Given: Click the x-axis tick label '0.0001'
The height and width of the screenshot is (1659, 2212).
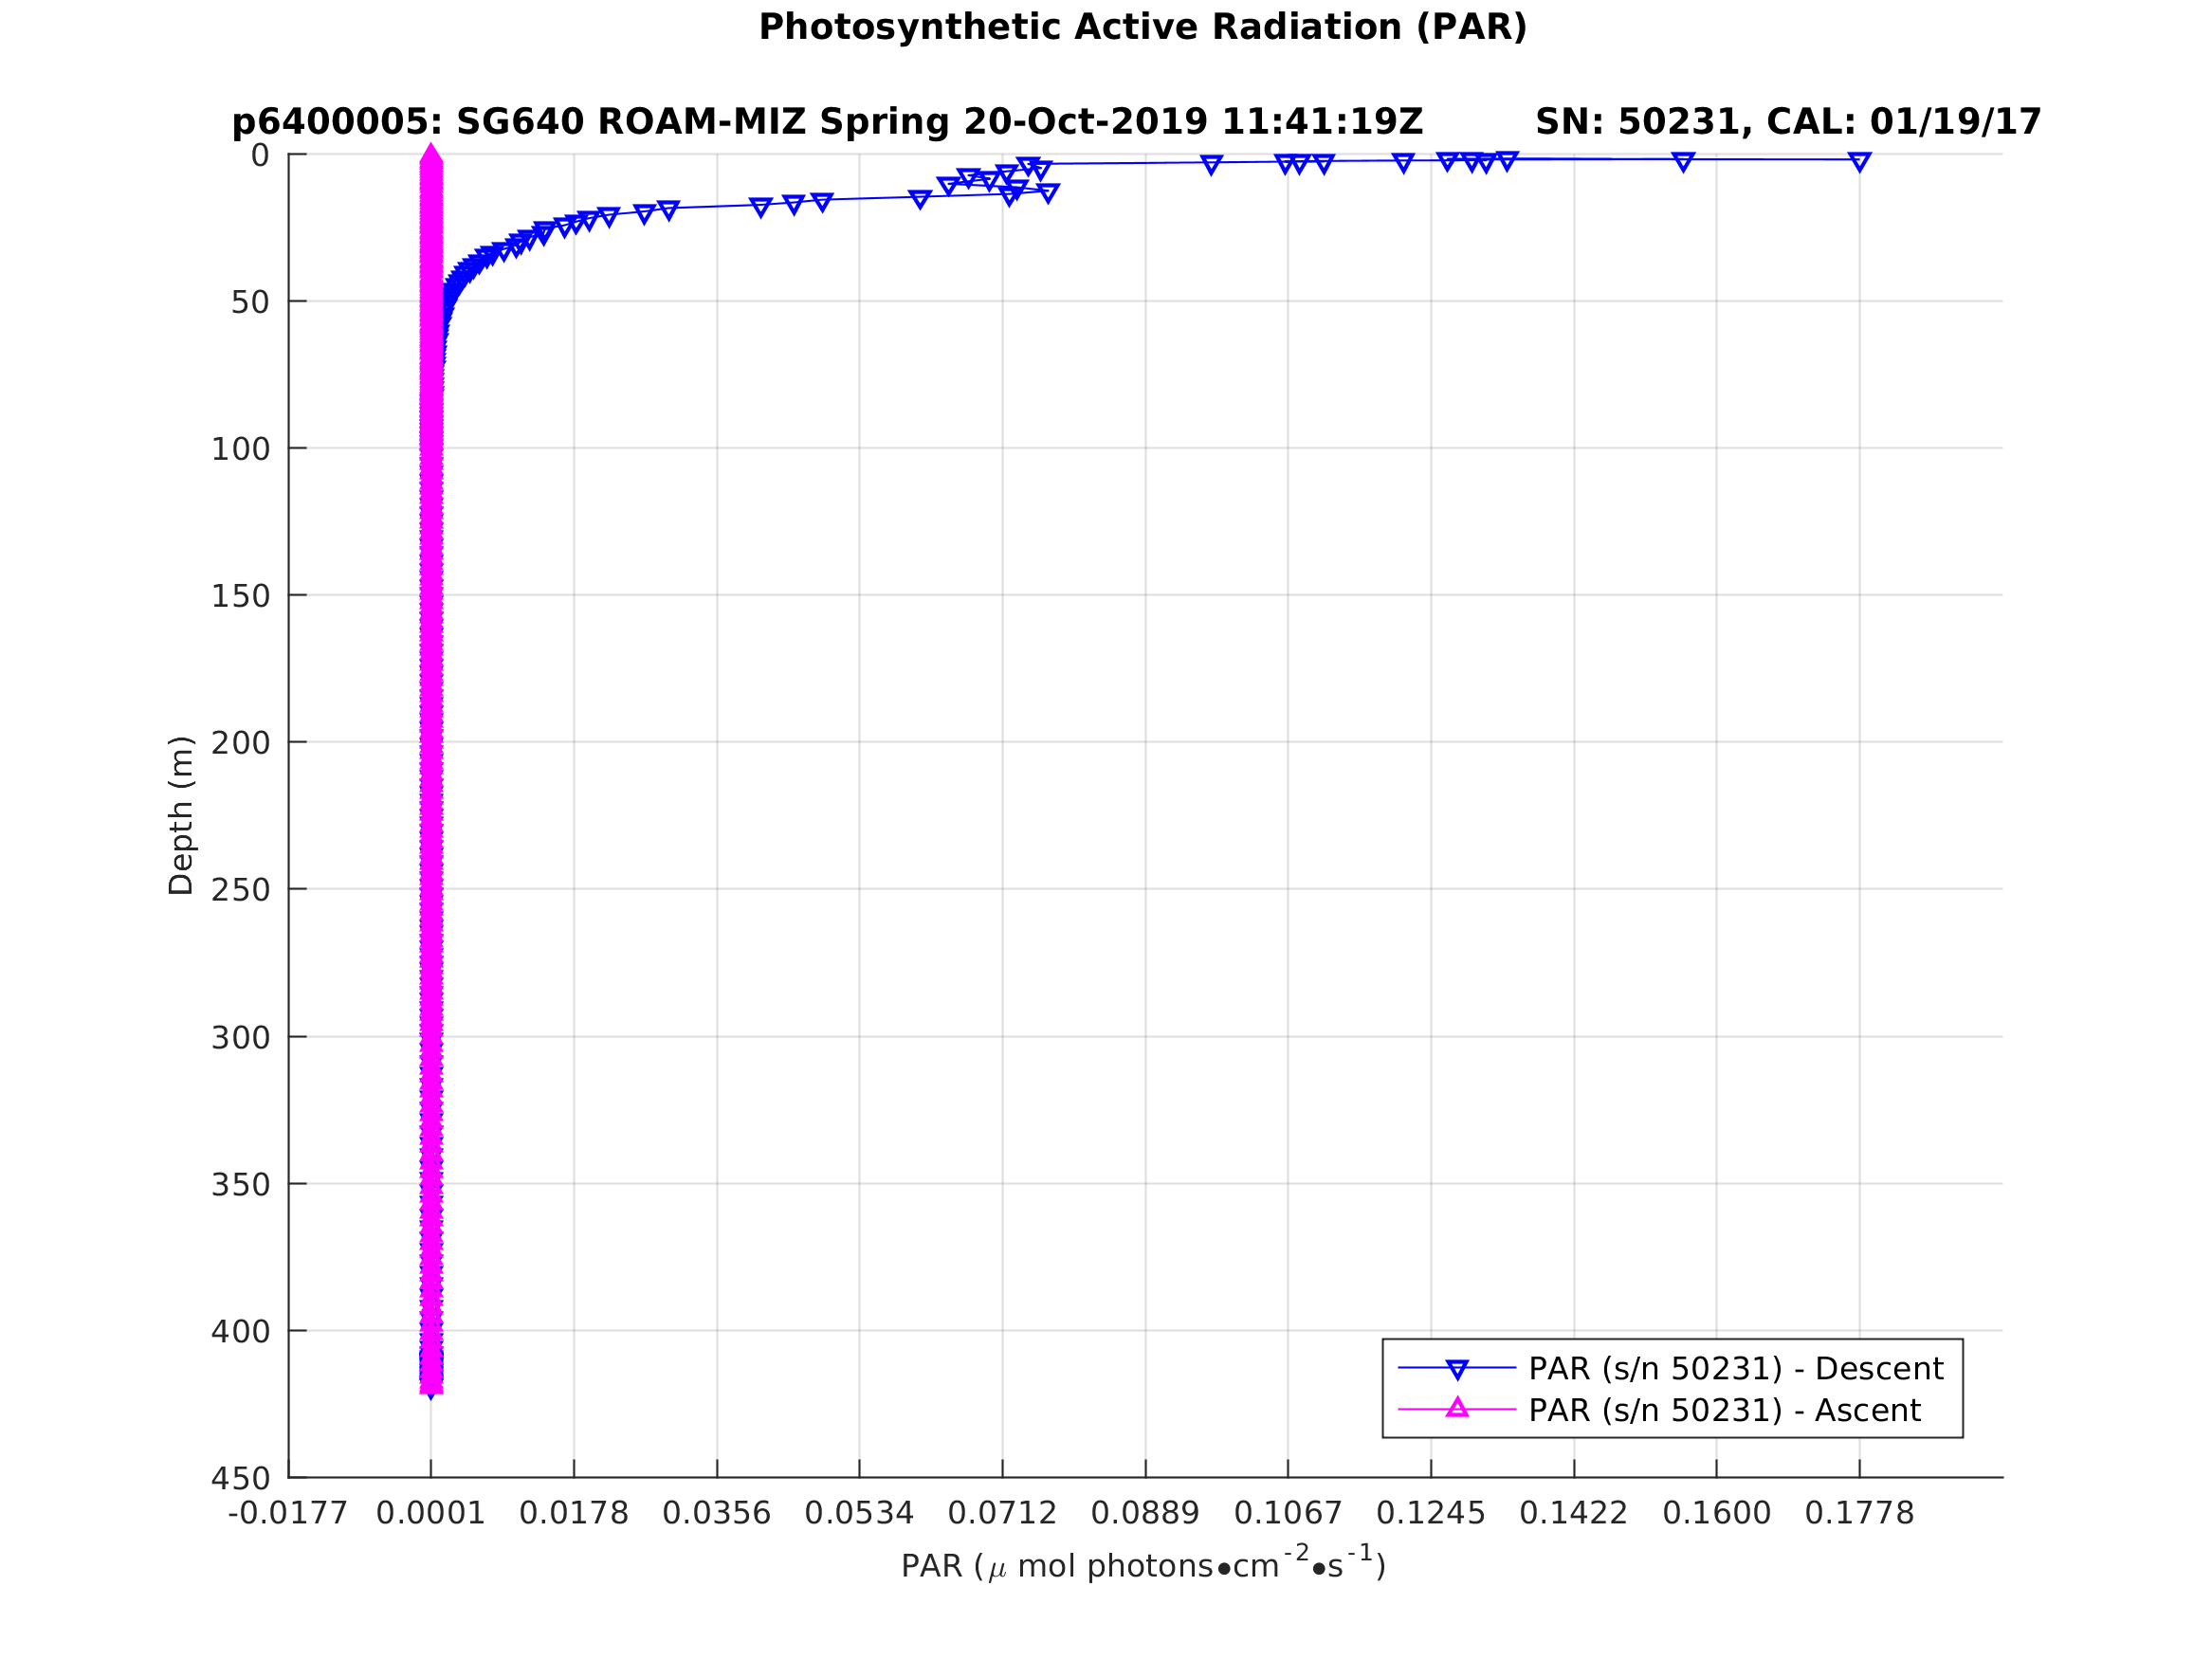Looking at the screenshot, I should tap(430, 1514).
